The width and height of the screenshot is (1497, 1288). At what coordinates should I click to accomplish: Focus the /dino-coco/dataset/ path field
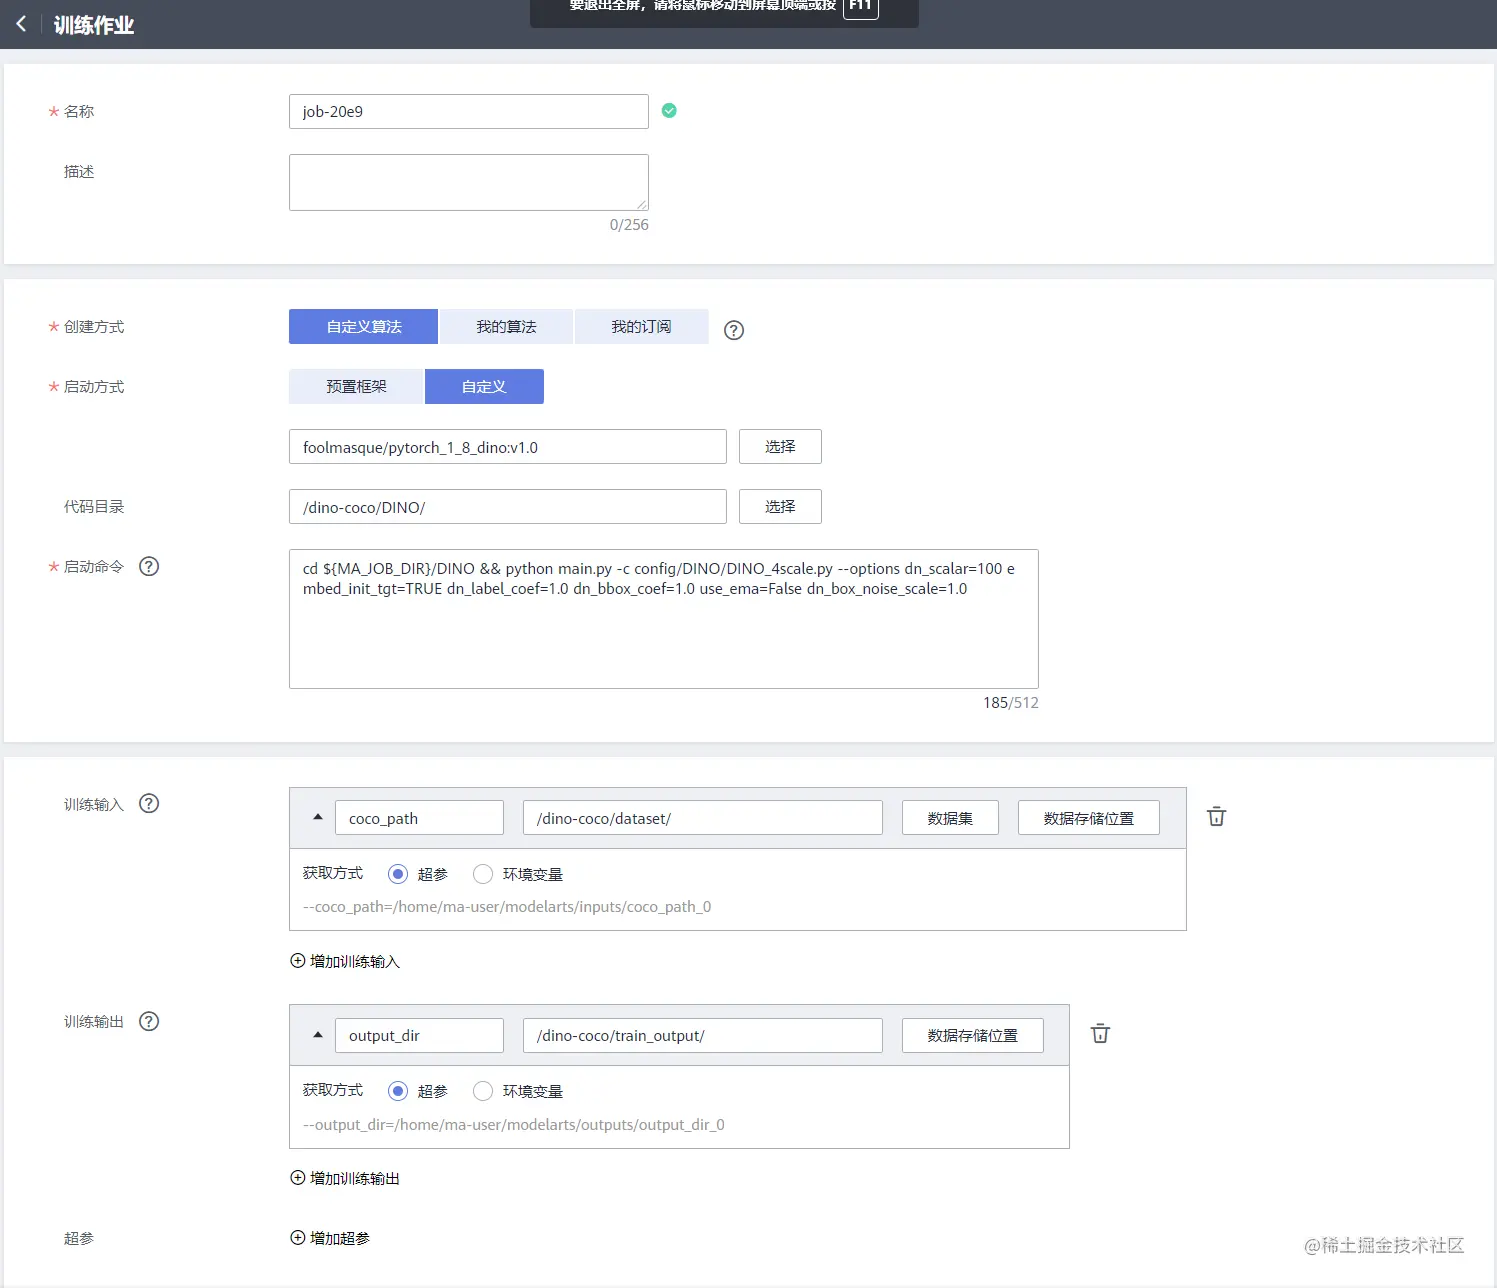click(x=703, y=818)
